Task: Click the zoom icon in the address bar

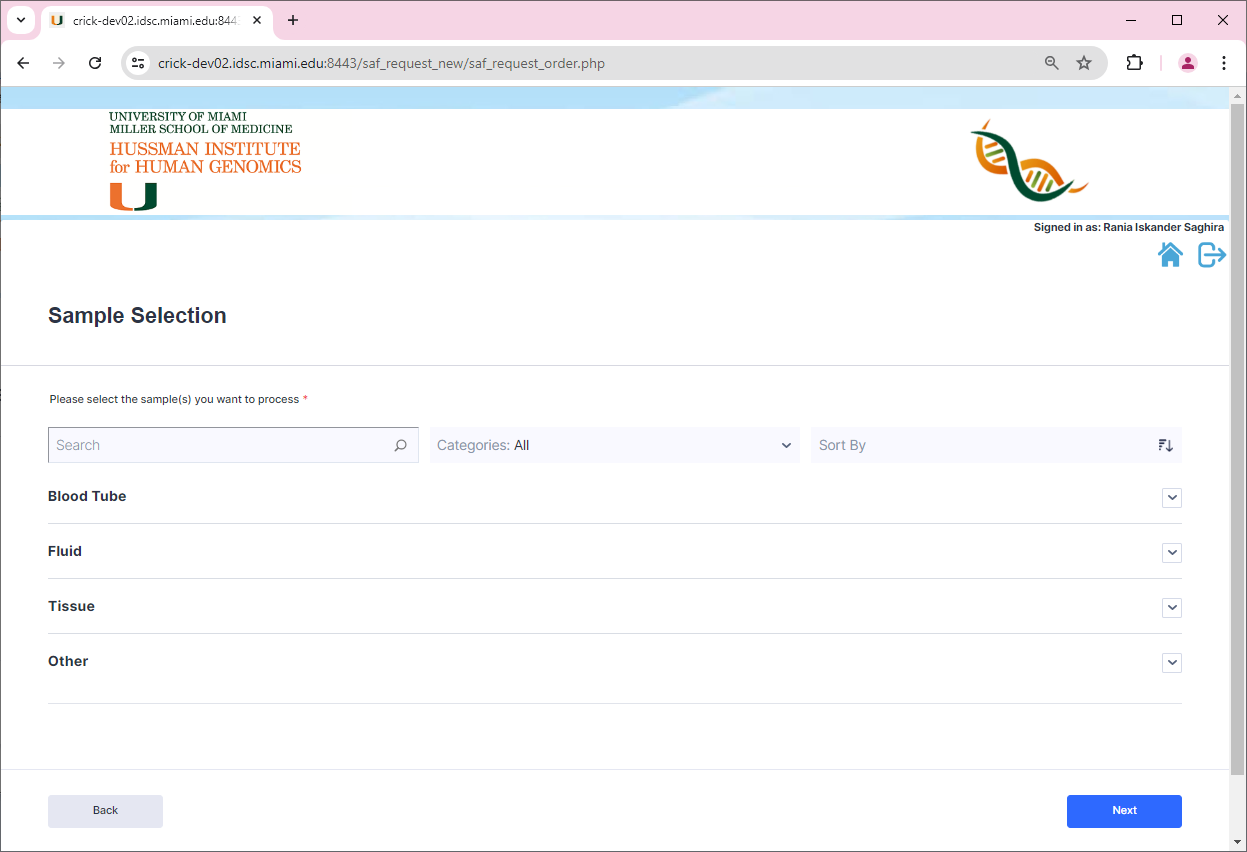Action: [1051, 62]
